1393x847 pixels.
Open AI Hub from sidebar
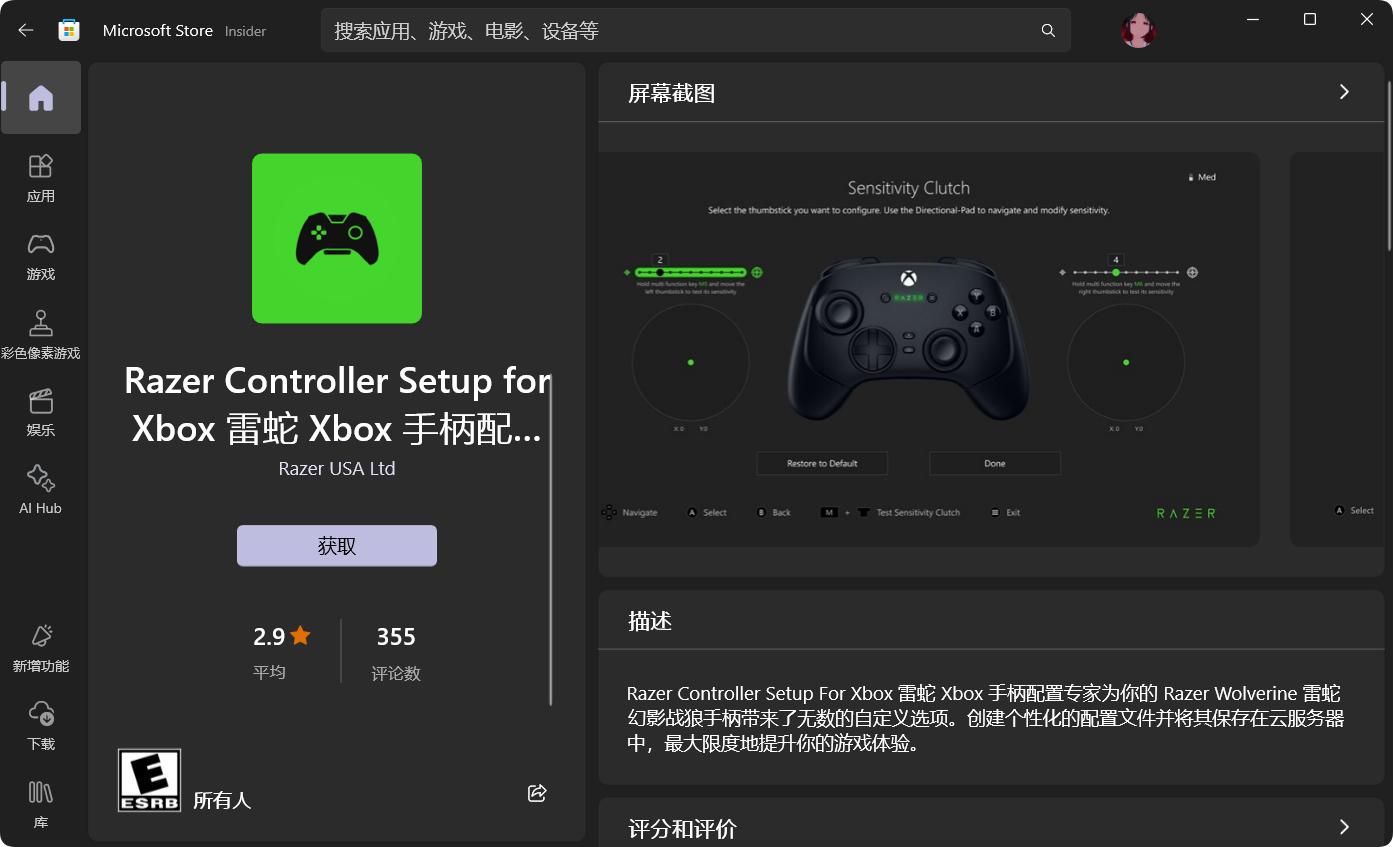tap(41, 490)
